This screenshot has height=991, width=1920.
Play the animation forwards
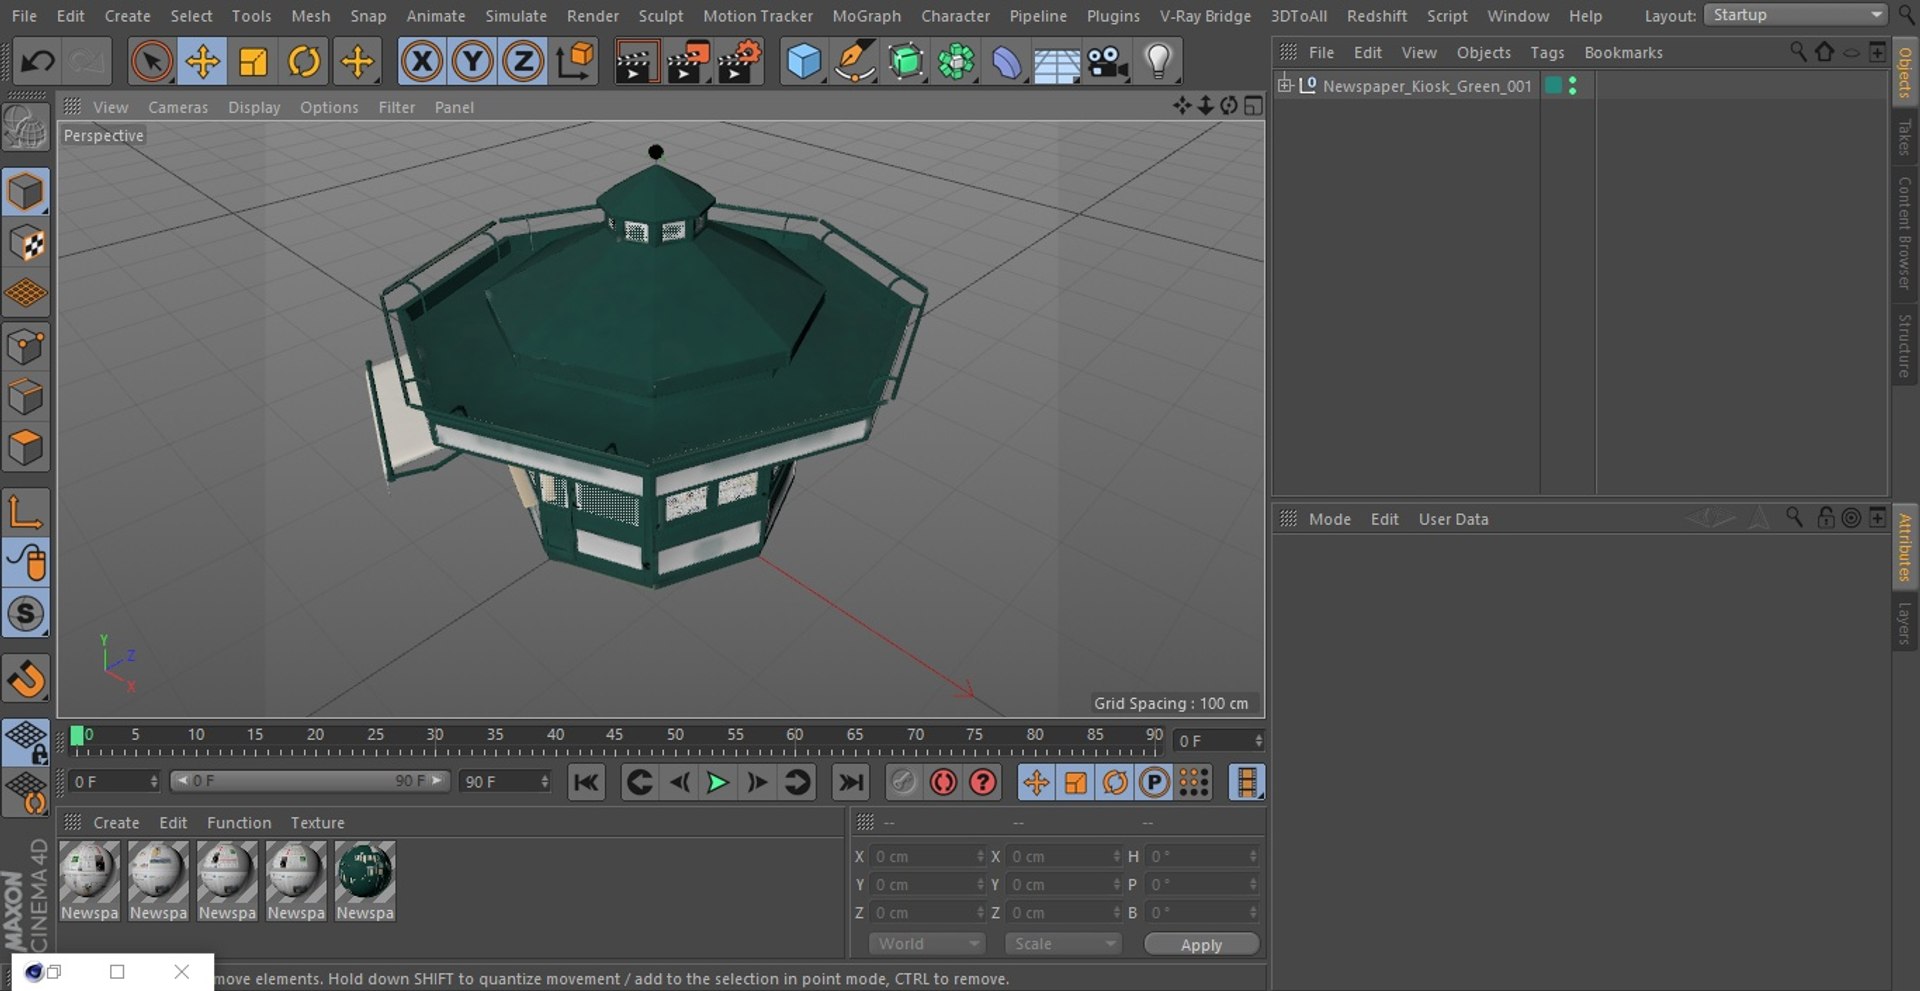[x=717, y=782]
